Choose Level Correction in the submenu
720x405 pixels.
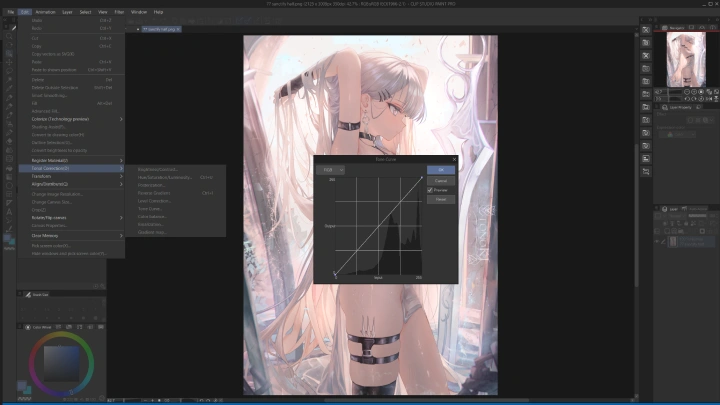154,201
